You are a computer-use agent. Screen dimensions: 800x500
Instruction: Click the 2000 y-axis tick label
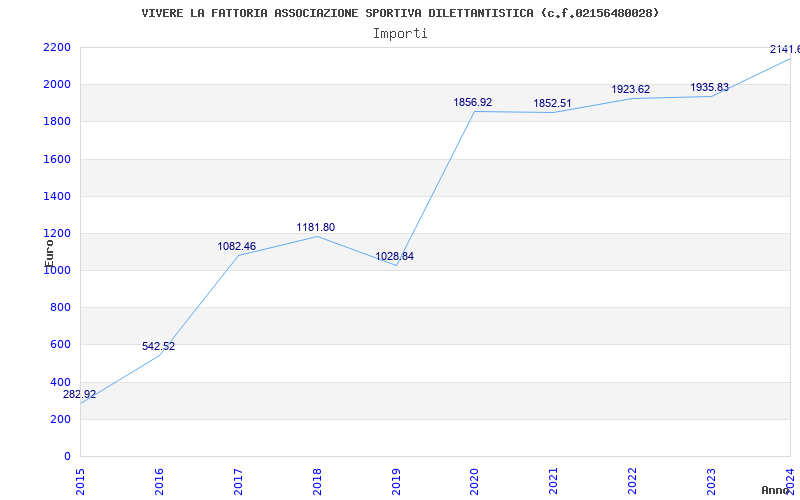coord(57,85)
